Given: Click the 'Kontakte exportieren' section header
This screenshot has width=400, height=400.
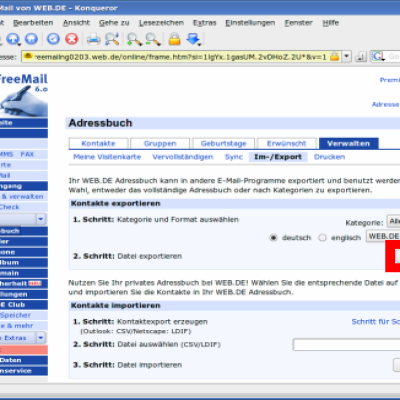Looking at the screenshot, I should [x=115, y=204].
